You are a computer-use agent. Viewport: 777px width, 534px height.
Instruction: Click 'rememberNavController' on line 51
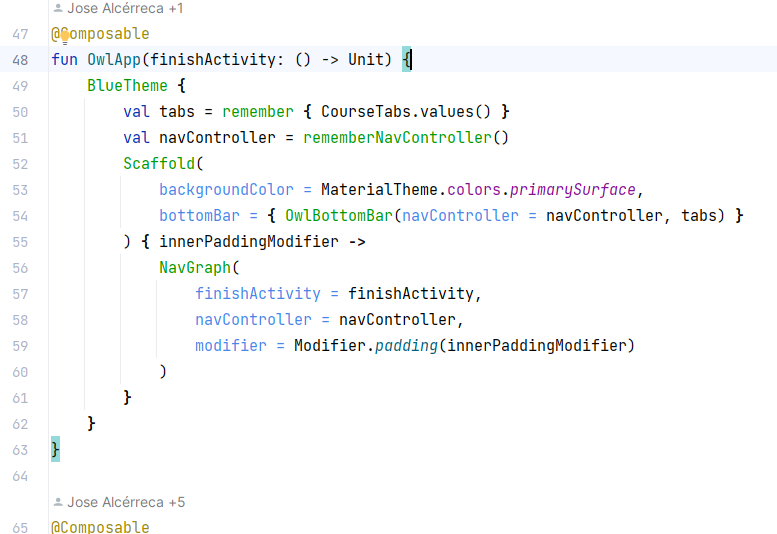point(397,137)
